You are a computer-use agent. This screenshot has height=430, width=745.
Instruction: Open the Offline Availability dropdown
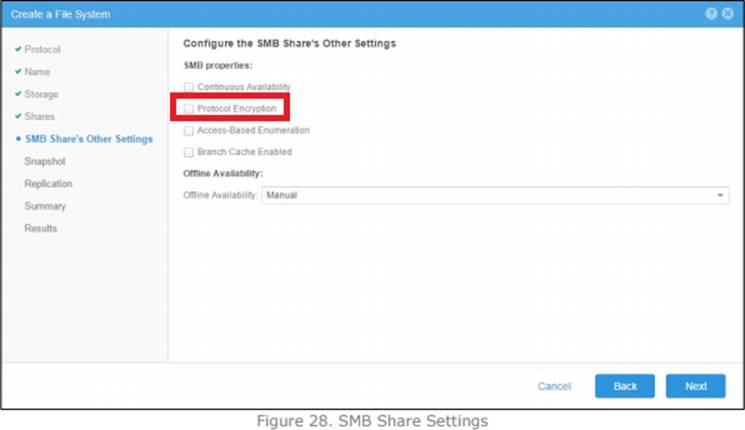point(495,195)
